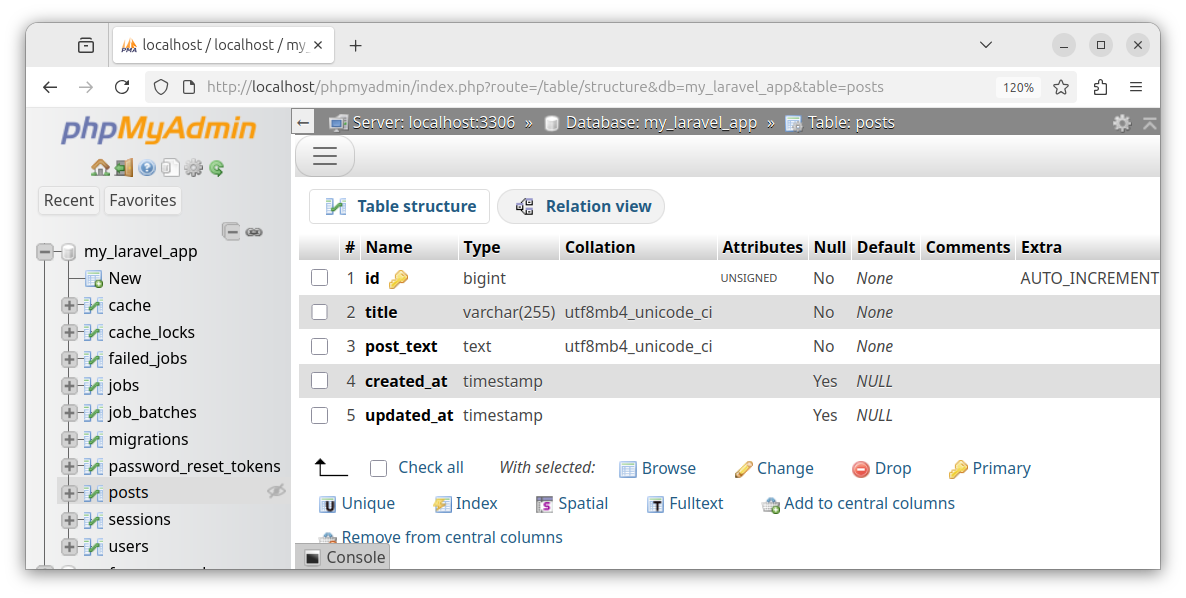Image resolution: width=1186 pixels, height=598 pixels.
Task: Switch to Table structure tab
Action: tap(399, 206)
